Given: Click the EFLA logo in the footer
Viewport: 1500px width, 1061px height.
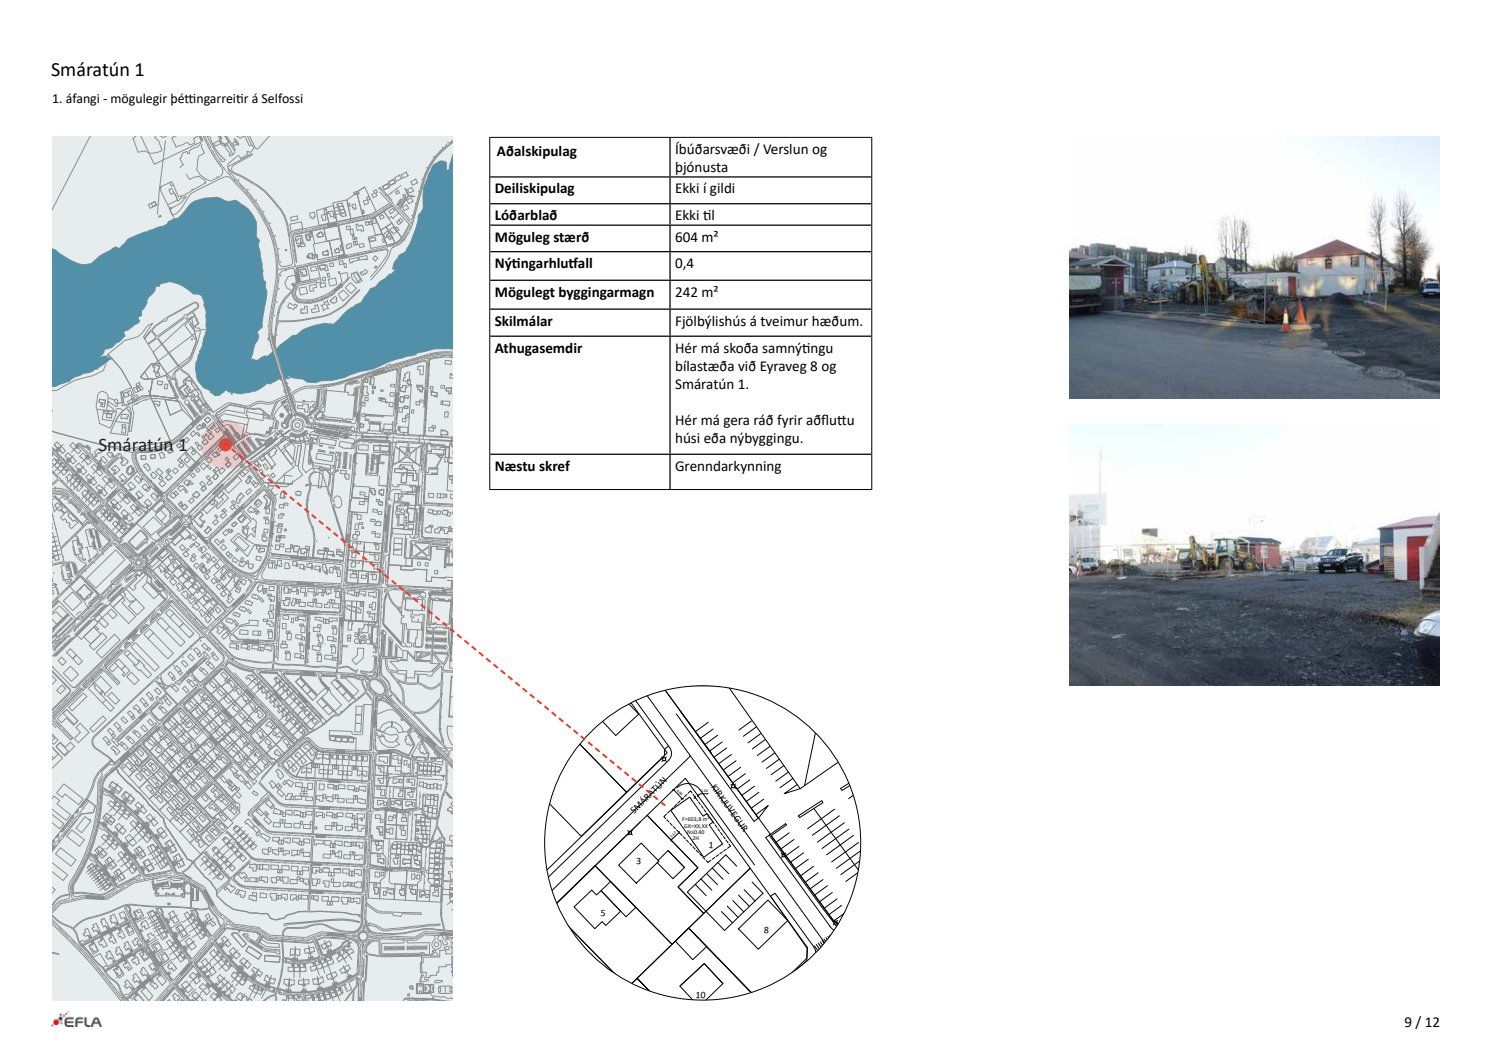Looking at the screenshot, I should tap(77, 1021).
